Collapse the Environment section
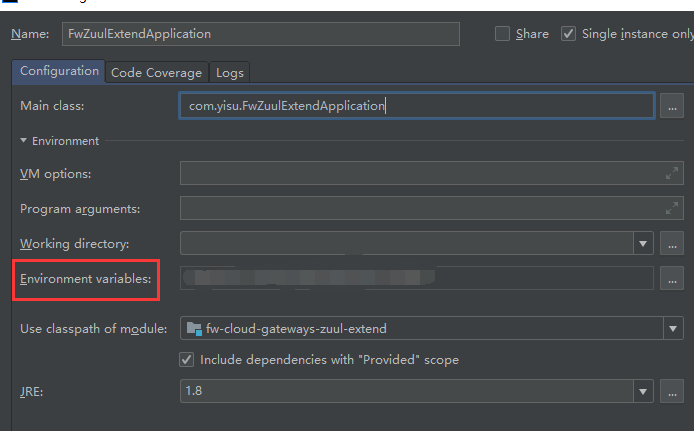This screenshot has height=431, width=694. [x=23, y=141]
